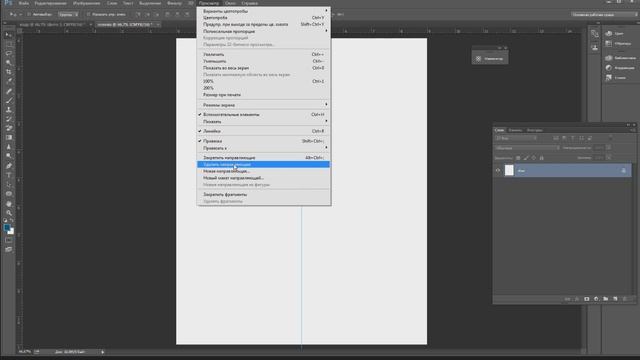Open the layer filter type dropdown
This screenshot has width=640, height=360.
pyautogui.click(x=516, y=138)
